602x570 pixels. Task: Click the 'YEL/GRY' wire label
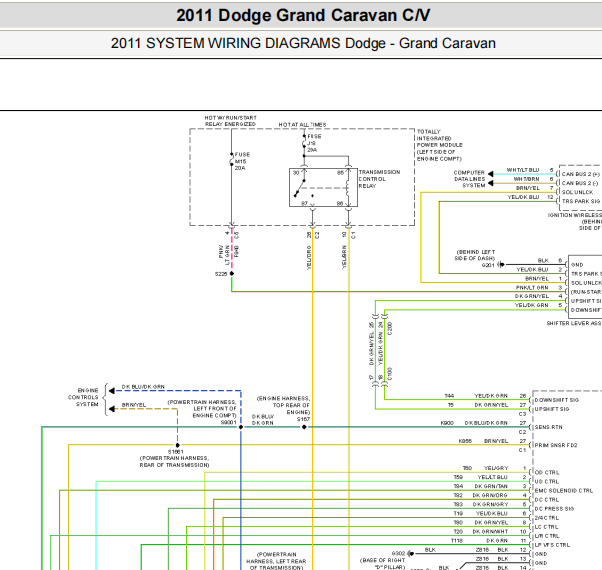coord(496,468)
